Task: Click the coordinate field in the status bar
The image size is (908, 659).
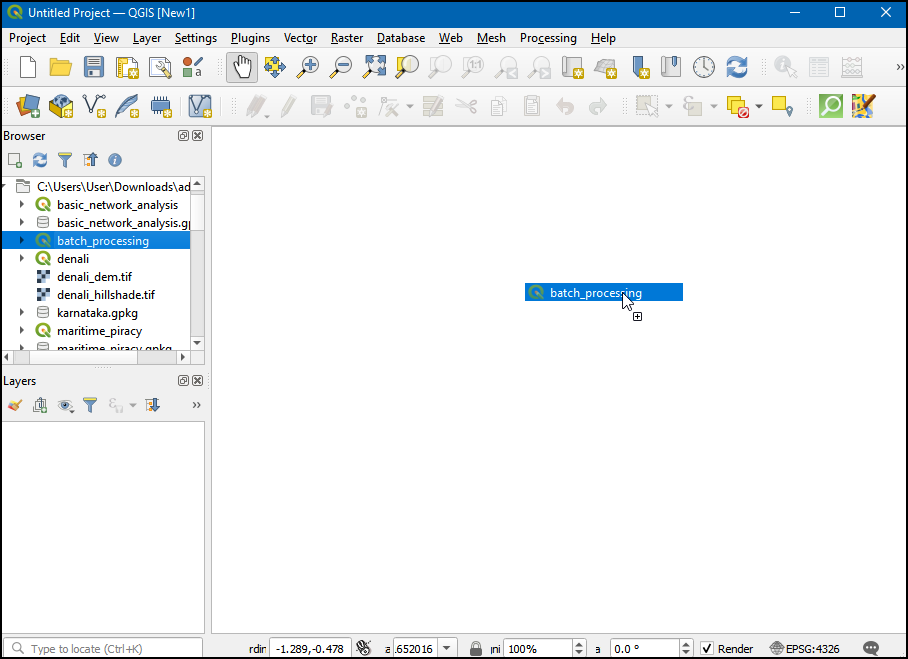Action: pyautogui.click(x=310, y=649)
